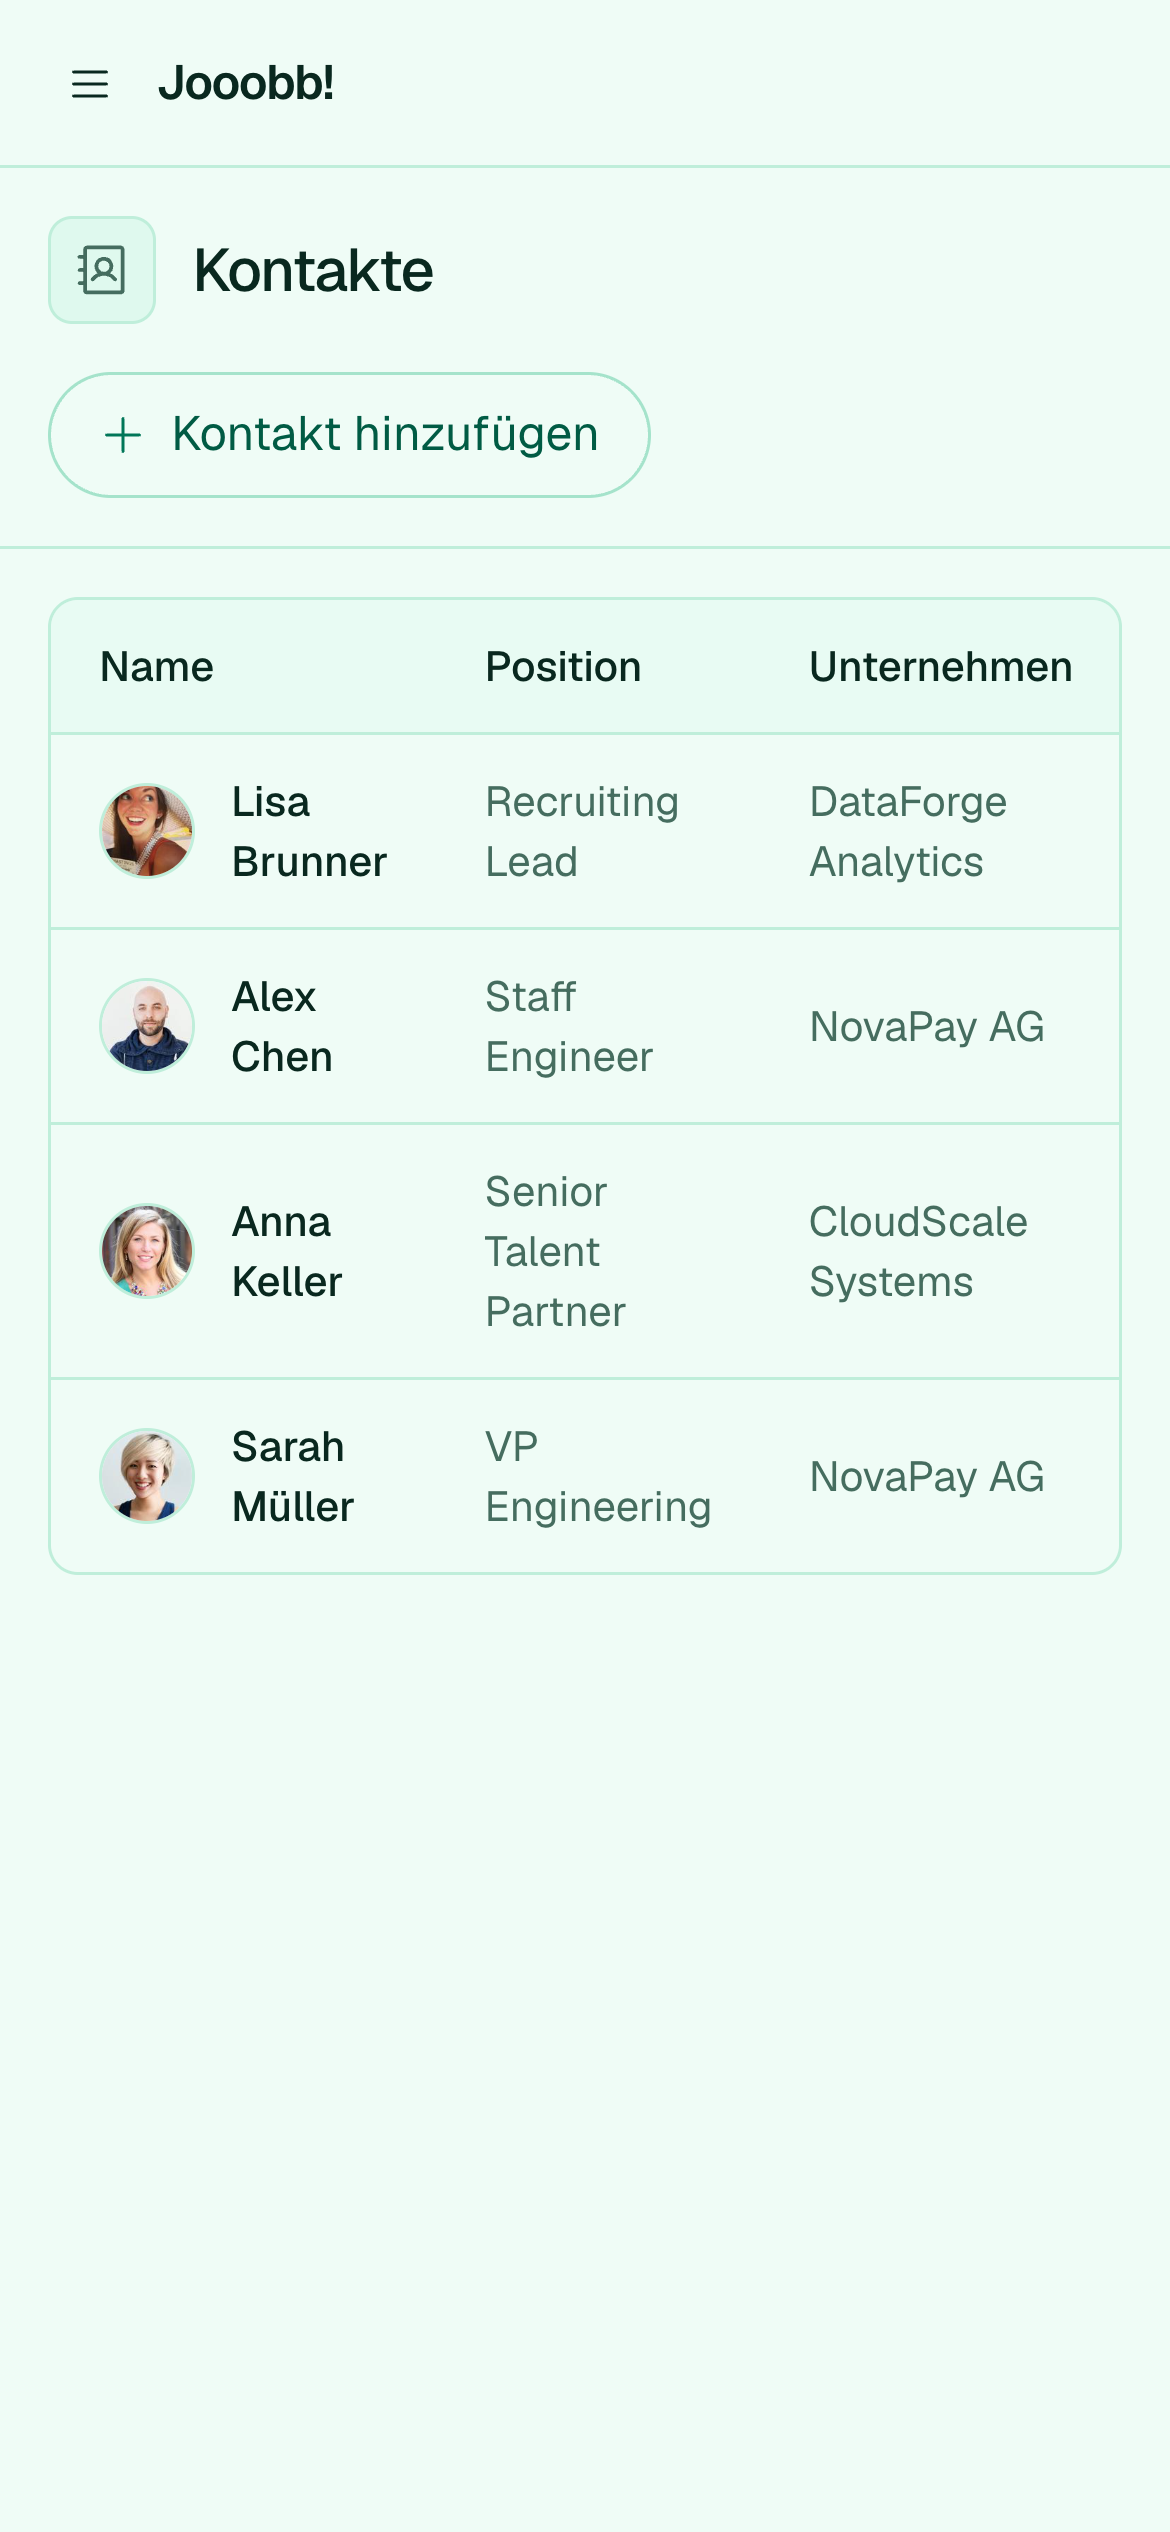The image size is (1170, 2532).
Task: Click the VP Engineering position cell
Action: [598, 1477]
